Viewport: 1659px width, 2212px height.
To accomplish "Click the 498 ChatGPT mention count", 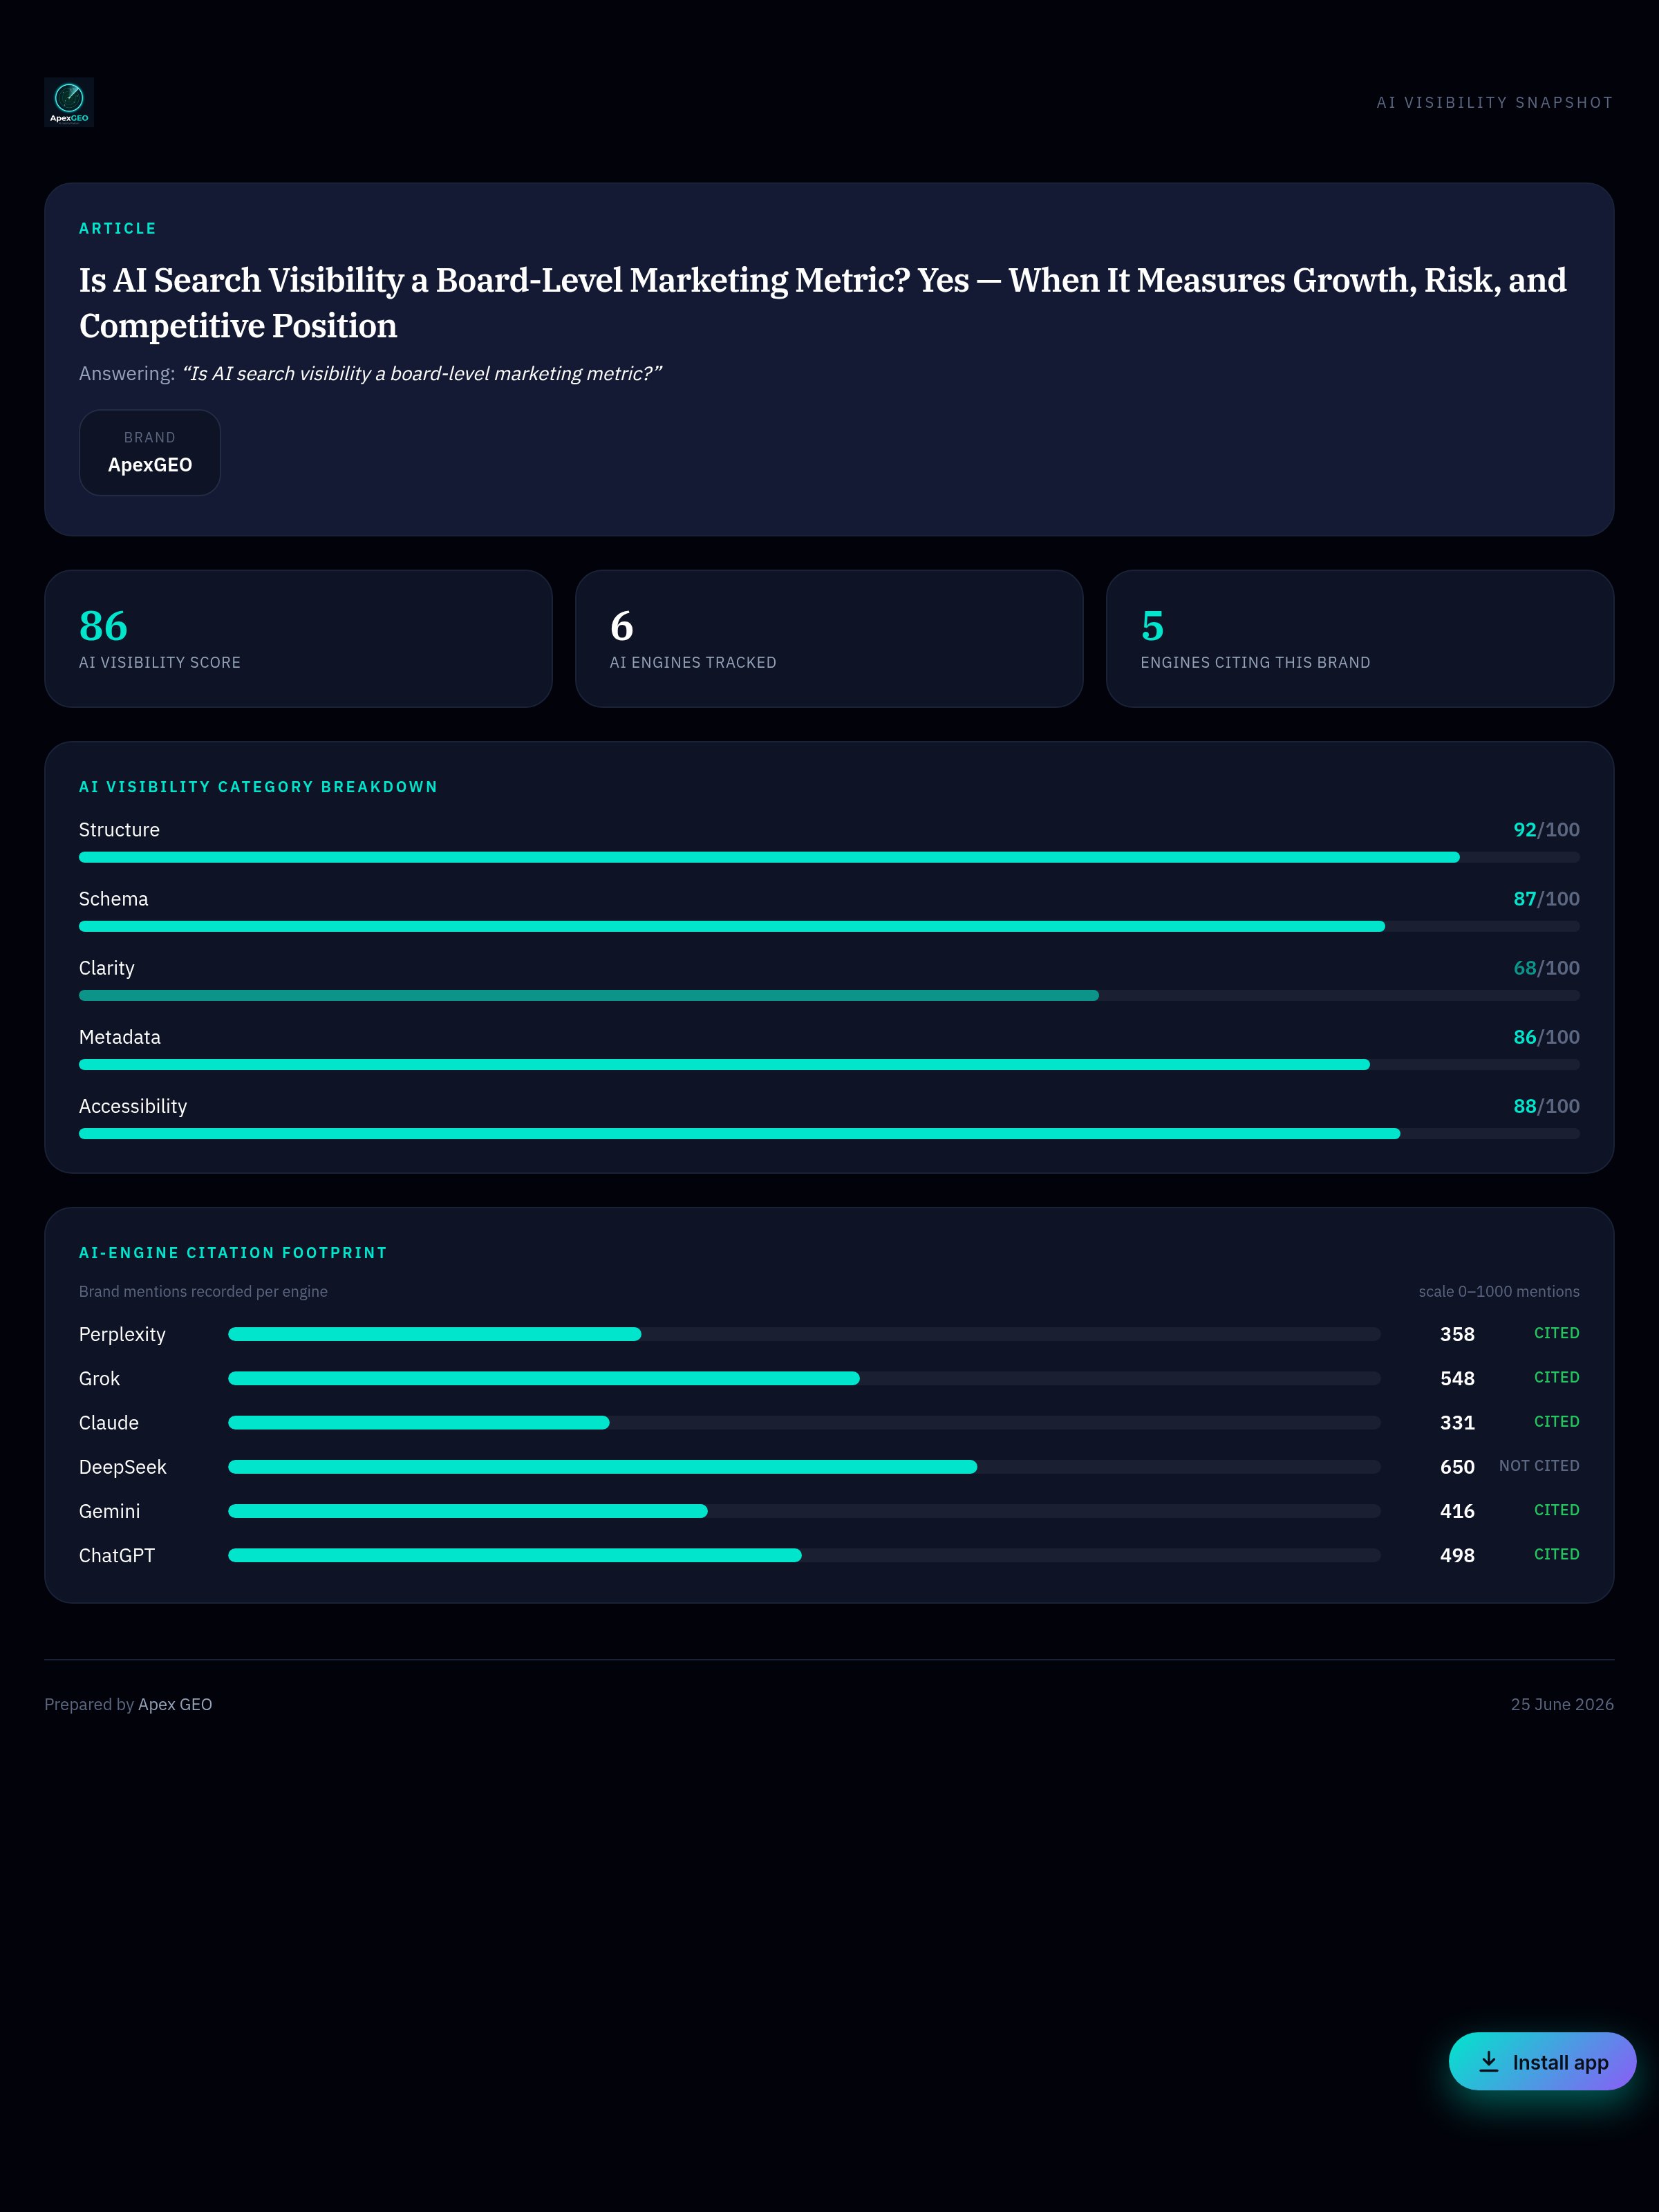I will (x=1457, y=1555).
